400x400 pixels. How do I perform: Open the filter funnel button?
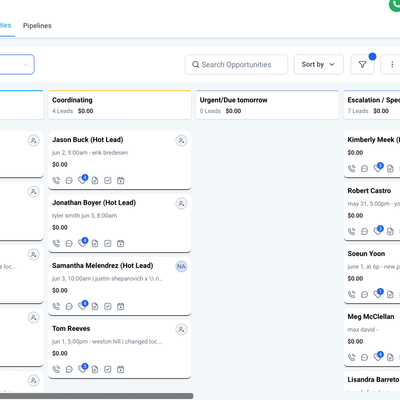point(362,64)
